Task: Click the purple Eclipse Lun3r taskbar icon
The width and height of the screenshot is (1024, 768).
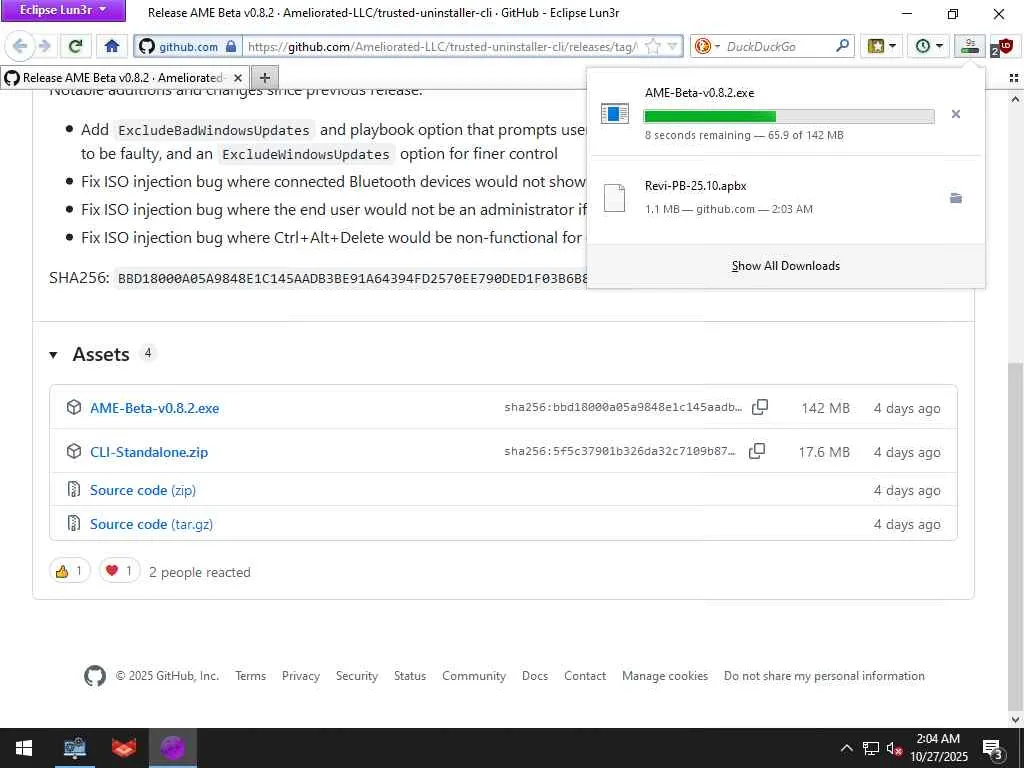Action: pos(172,748)
